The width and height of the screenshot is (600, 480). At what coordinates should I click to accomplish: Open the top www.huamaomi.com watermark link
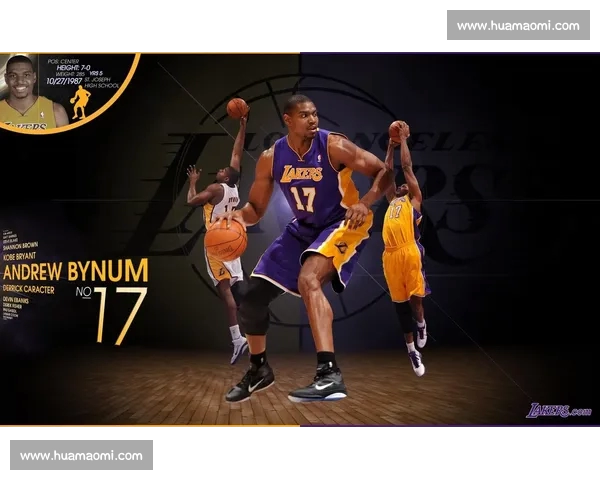[517, 25]
